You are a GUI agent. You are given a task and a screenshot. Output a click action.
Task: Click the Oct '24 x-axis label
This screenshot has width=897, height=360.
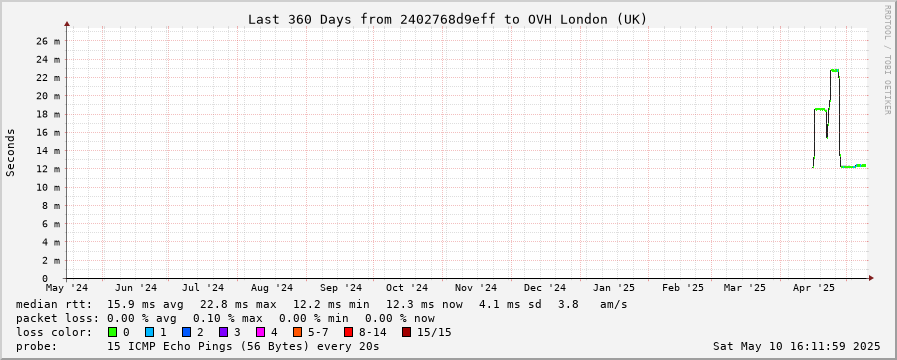coord(407,288)
